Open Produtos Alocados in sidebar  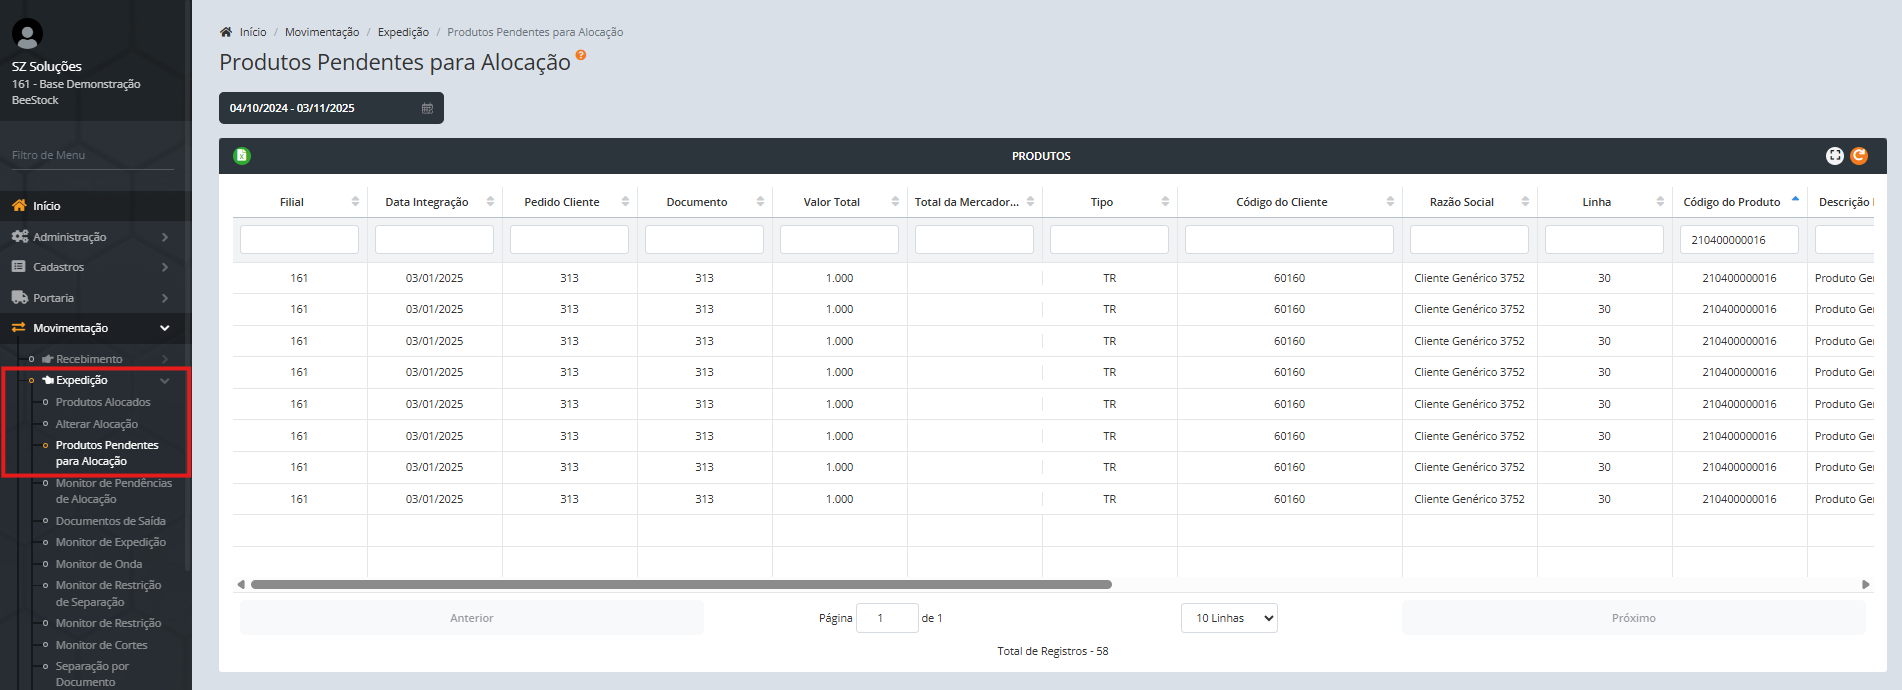103,402
